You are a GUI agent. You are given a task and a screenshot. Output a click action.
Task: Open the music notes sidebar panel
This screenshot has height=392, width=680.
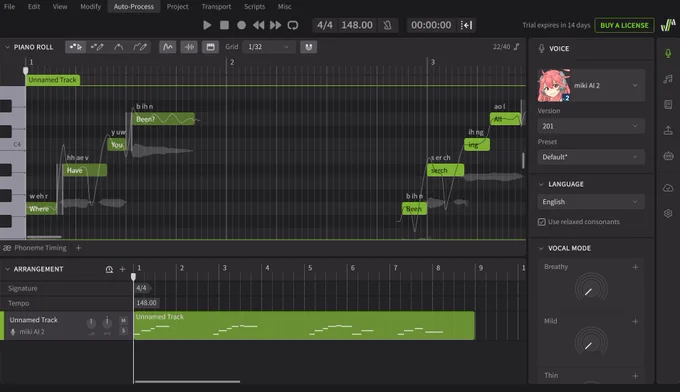pyautogui.click(x=668, y=79)
